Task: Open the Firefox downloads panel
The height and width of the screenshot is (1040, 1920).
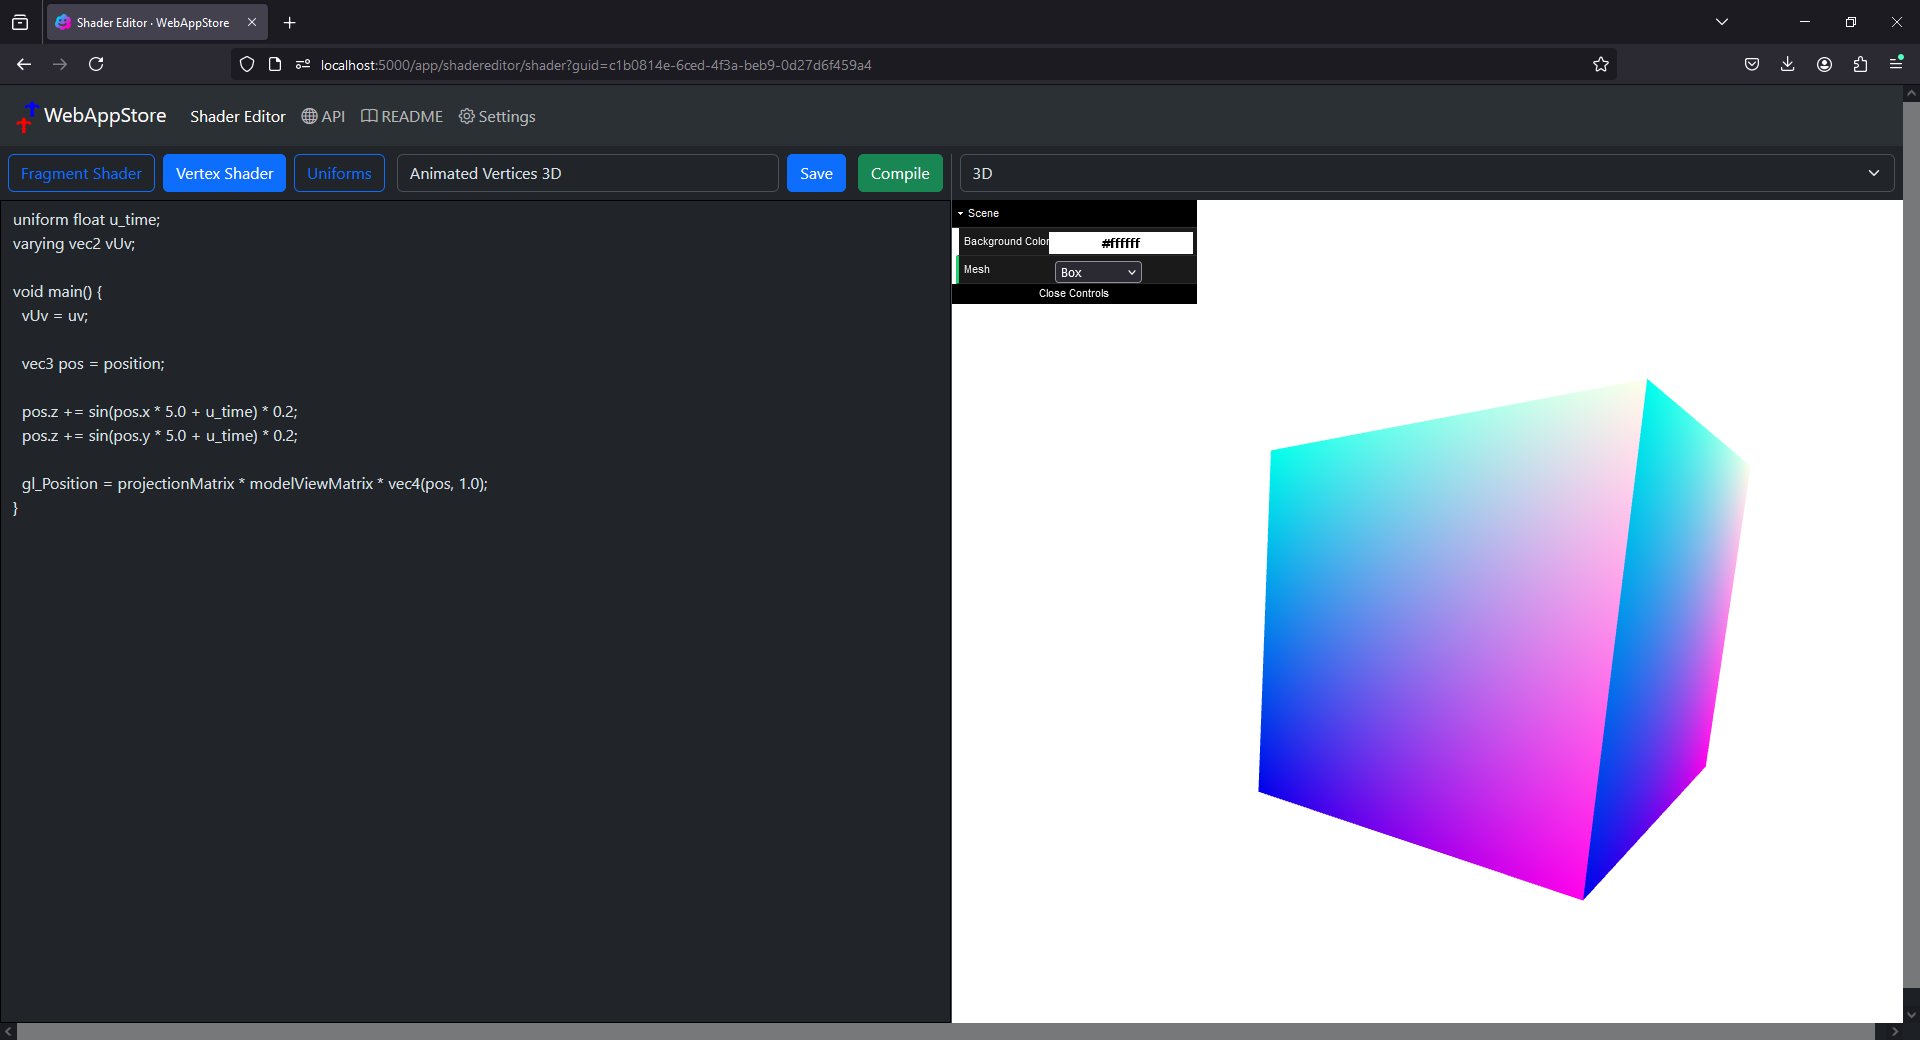Action: (1787, 64)
